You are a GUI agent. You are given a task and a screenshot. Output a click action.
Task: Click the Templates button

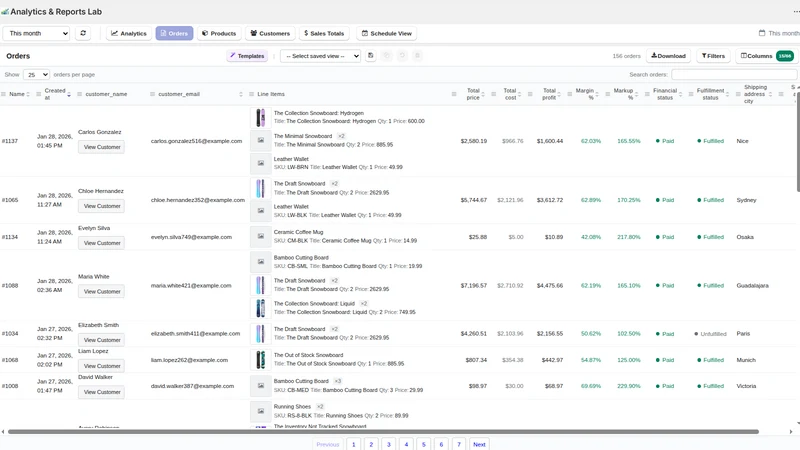tap(247, 56)
